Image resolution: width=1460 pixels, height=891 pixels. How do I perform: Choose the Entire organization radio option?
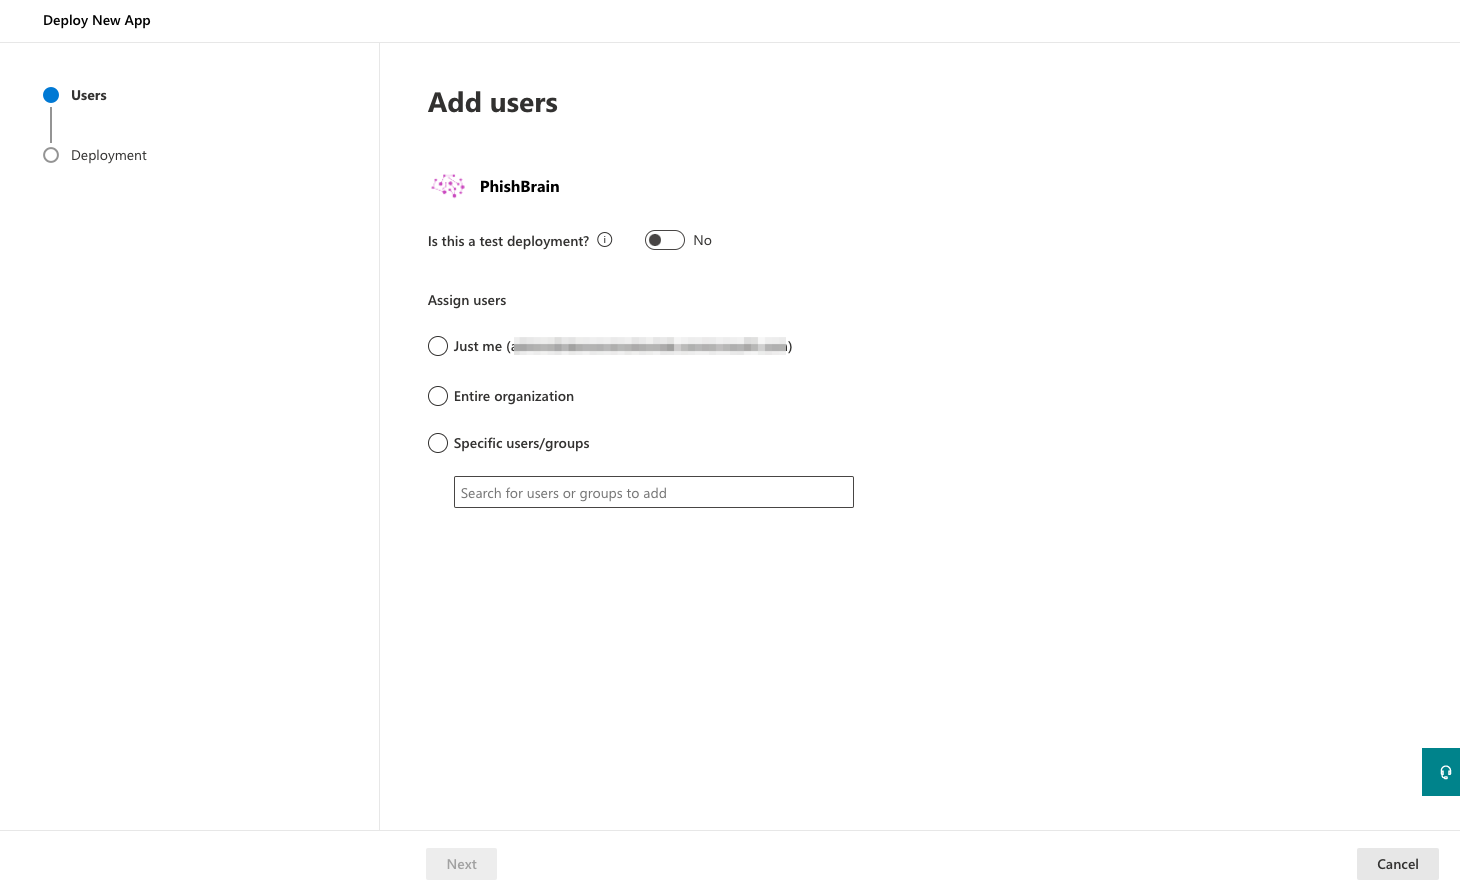pyautogui.click(x=438, y=396)
